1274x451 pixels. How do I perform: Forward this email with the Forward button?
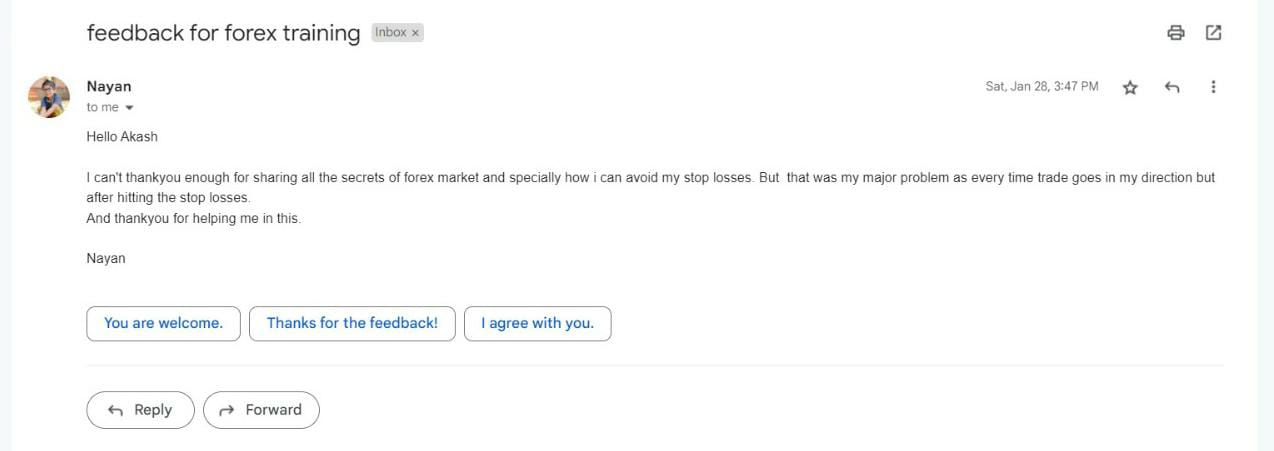coord(261,410)
